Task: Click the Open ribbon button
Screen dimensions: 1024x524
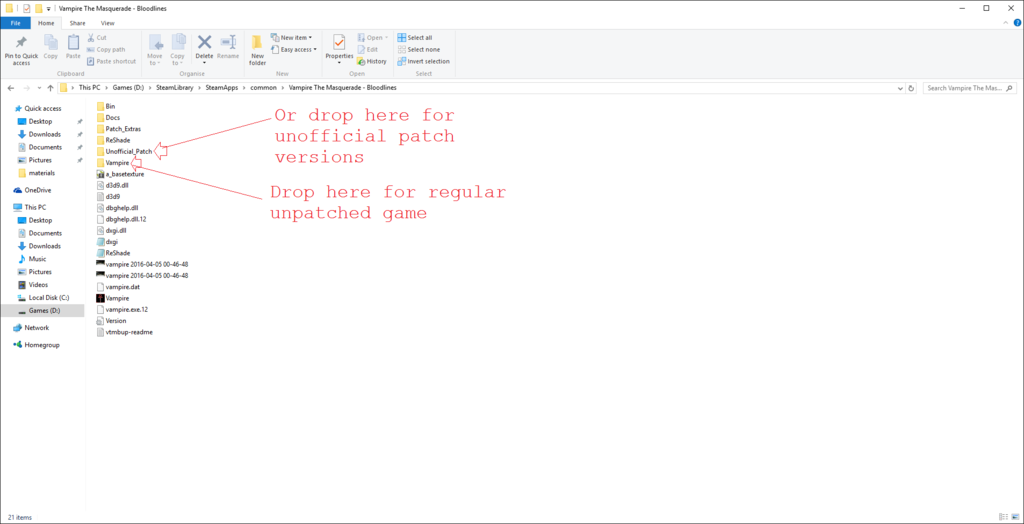Action: point(373,38)
